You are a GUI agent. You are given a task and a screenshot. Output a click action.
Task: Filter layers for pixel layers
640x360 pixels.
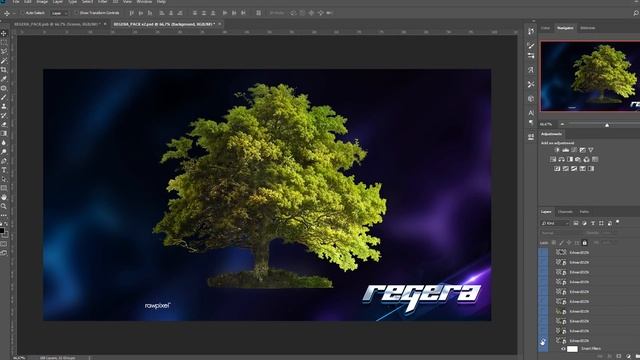click(576, 223)
